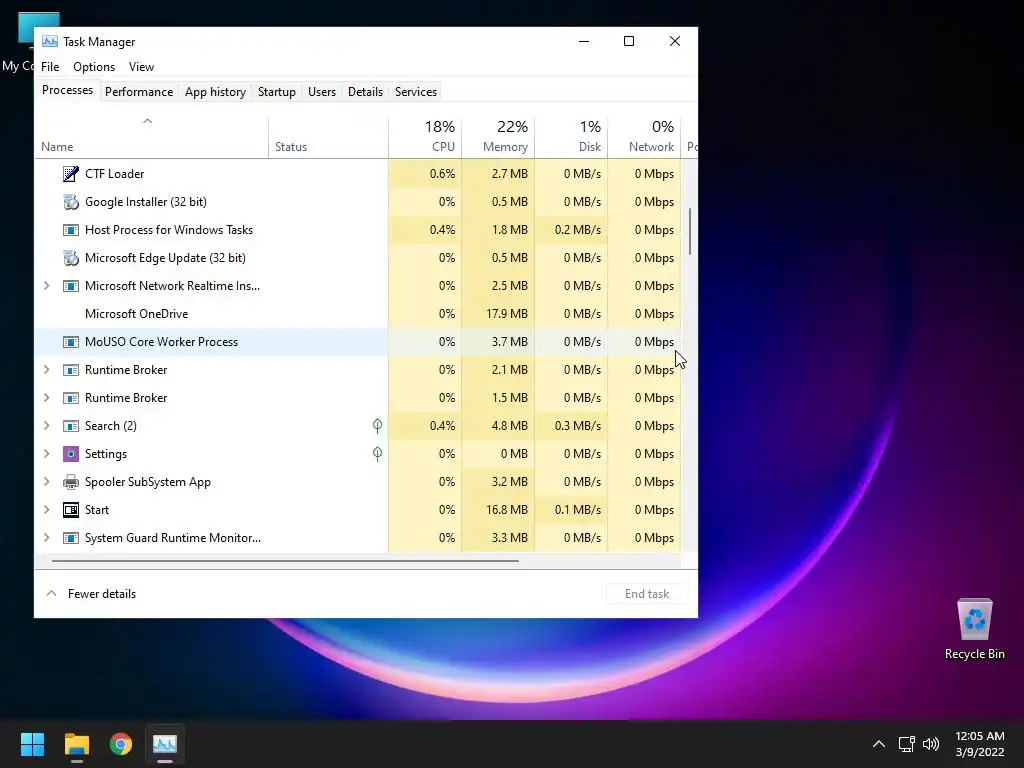Show hidden icons in system tray
This screenshot has height=768, width=1024.
[879, 744]
